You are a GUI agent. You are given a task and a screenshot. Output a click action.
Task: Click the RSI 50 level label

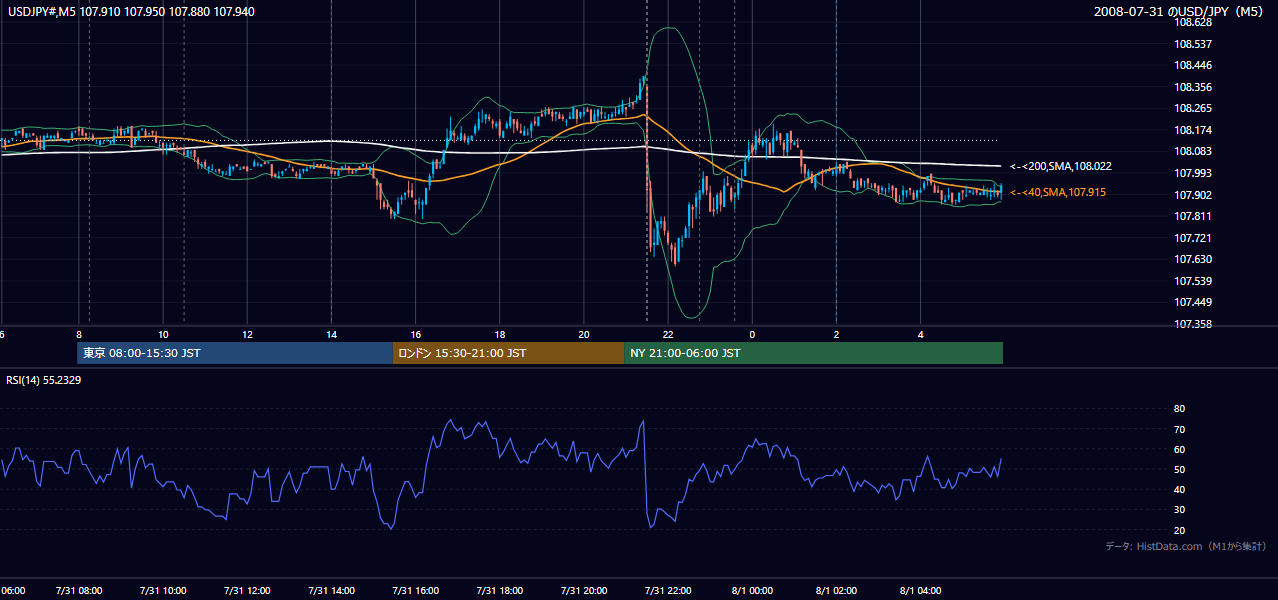1179,469
